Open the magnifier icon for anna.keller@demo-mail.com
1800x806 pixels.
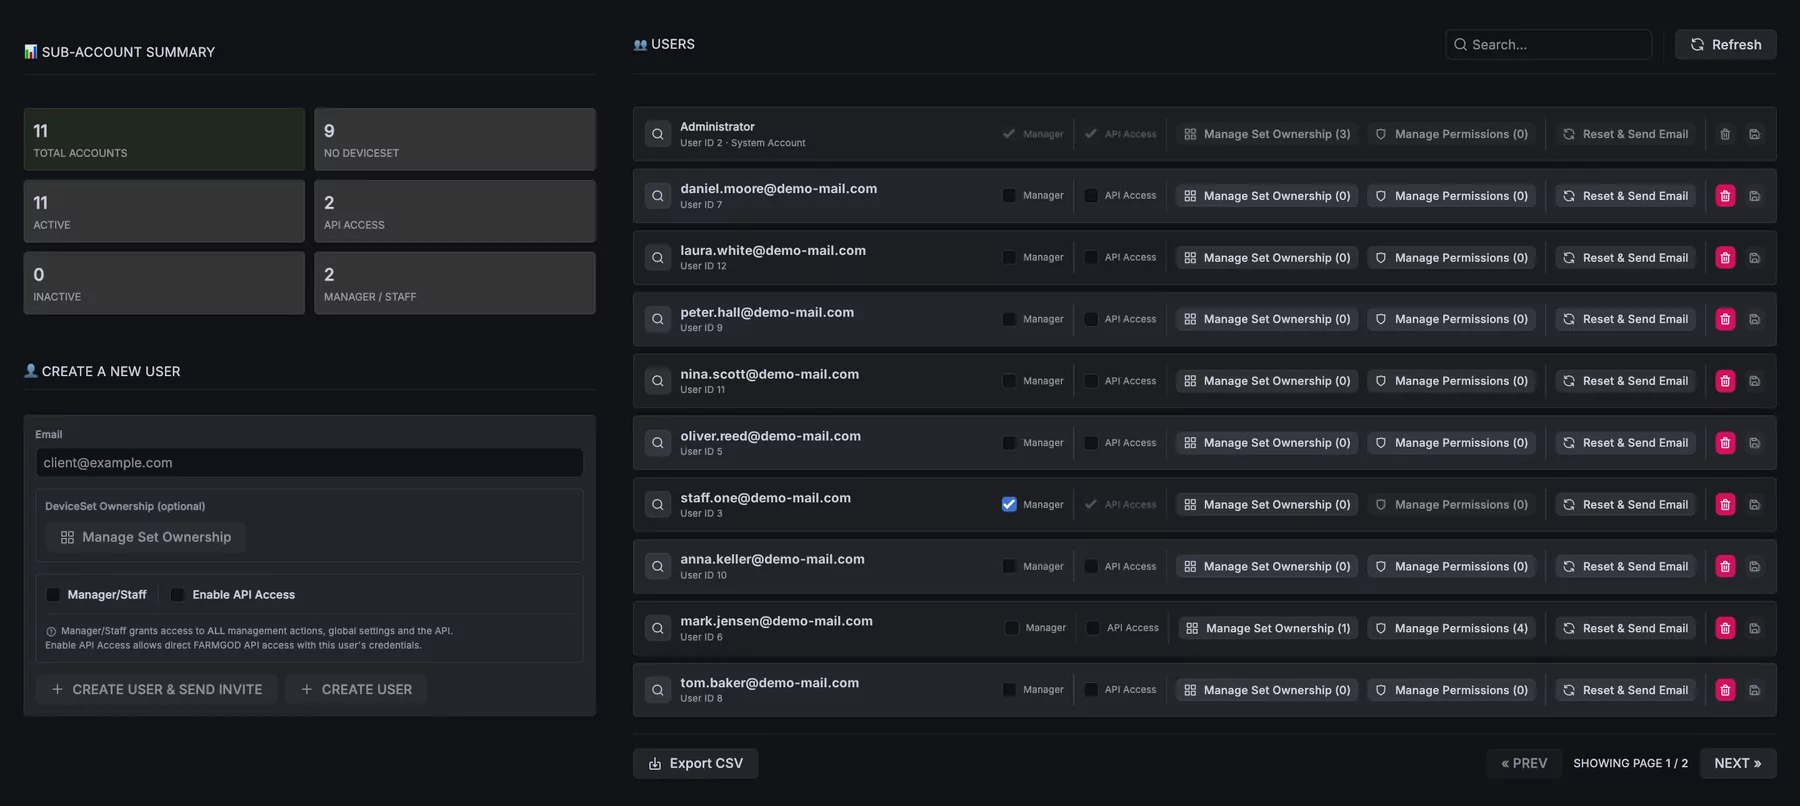[x=657, y=566]
